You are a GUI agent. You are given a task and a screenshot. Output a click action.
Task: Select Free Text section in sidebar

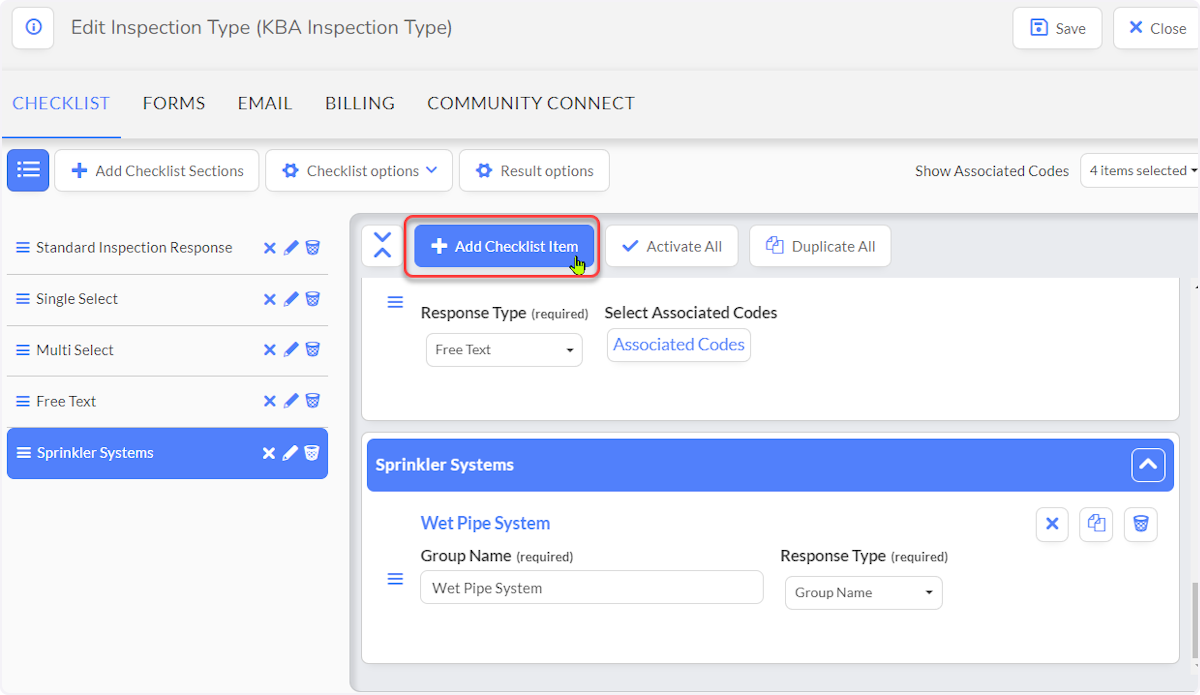click(x=66, y=401)
